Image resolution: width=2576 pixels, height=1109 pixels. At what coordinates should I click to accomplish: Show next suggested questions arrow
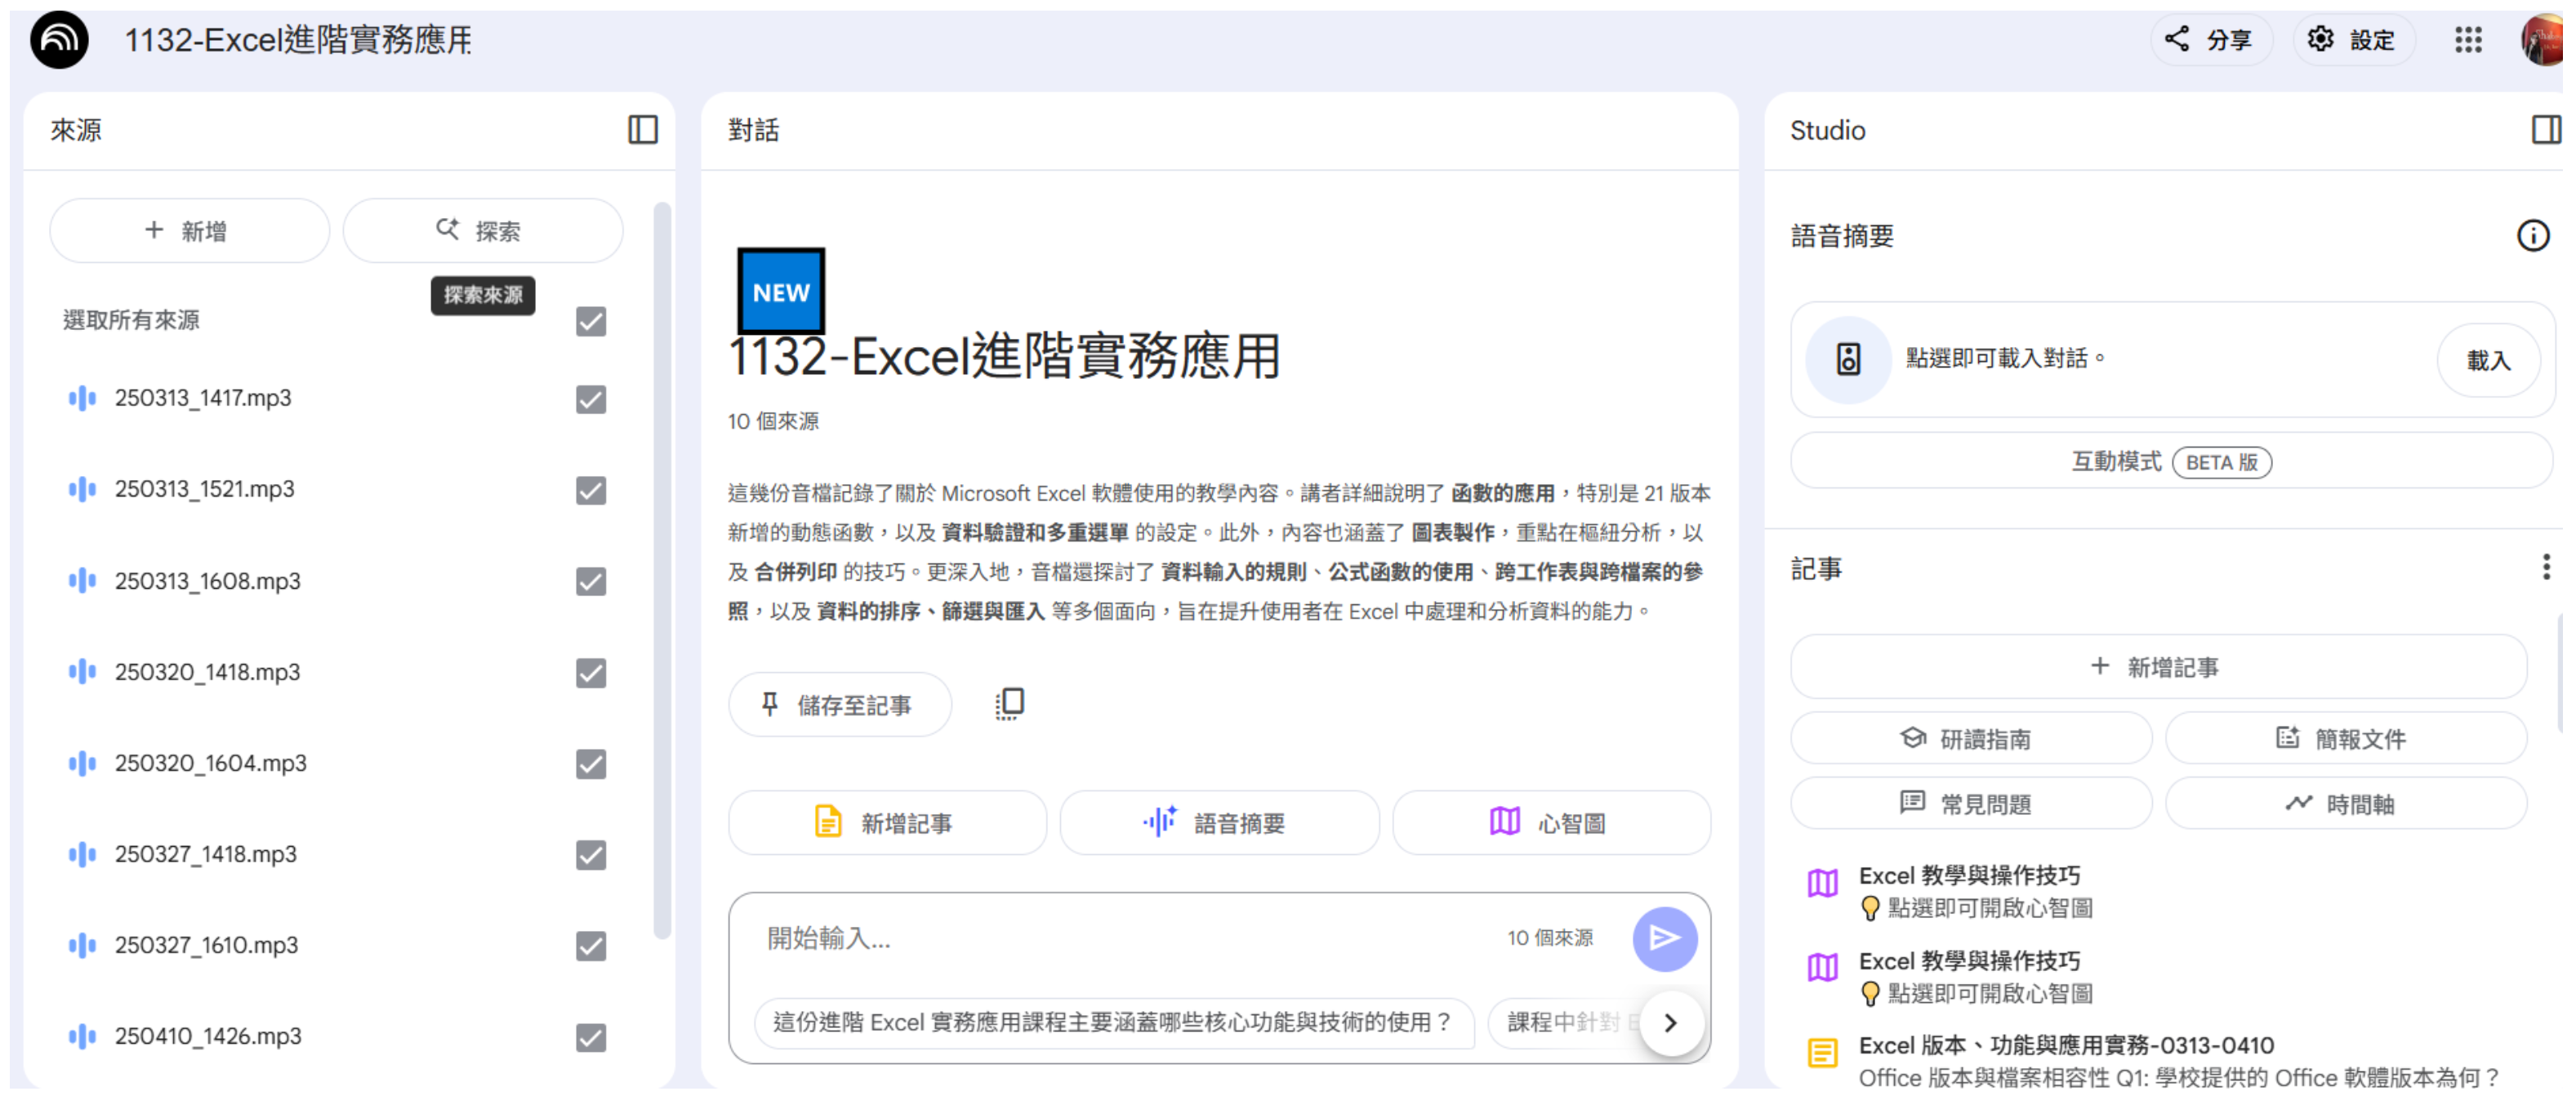[x=1670, y=1022]
